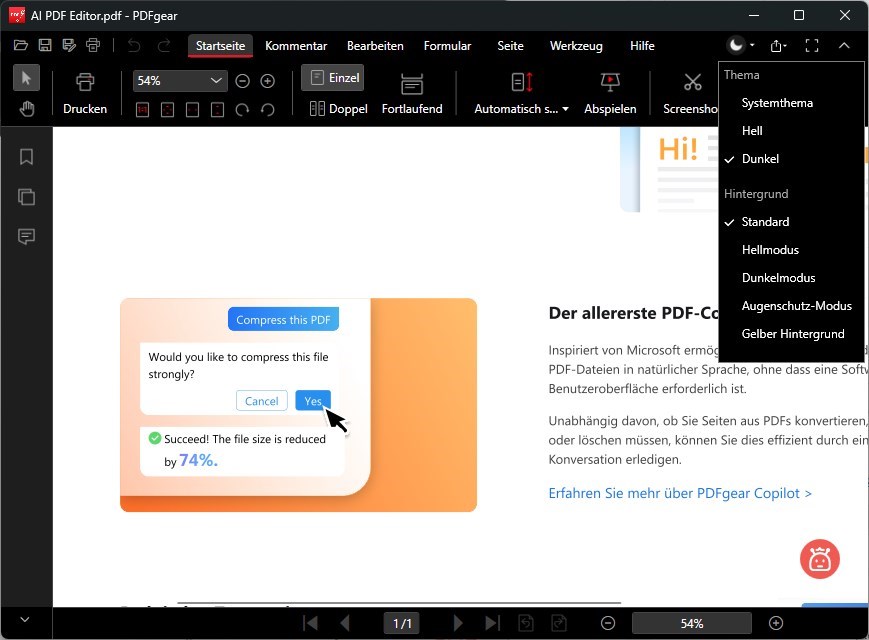Click the small printer icon in quick access bar
Screen dimensions: 869x640
(x=93, y=45)
